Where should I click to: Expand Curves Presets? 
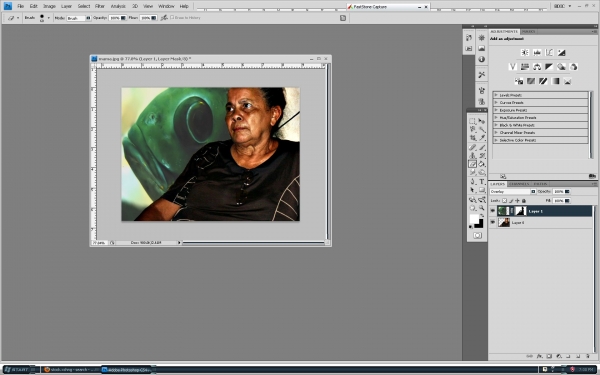pos(496,103)
